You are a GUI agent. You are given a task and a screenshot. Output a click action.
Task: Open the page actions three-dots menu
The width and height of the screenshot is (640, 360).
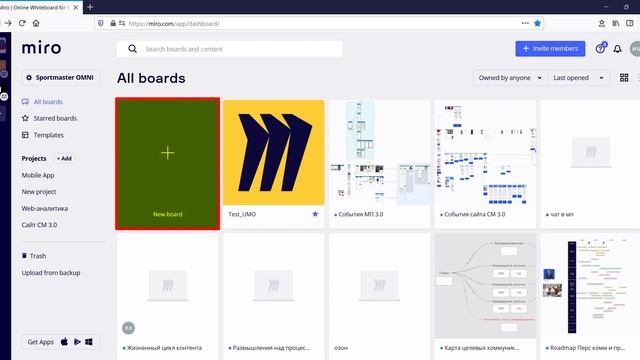pyautogui.click(x=525, y=23)
